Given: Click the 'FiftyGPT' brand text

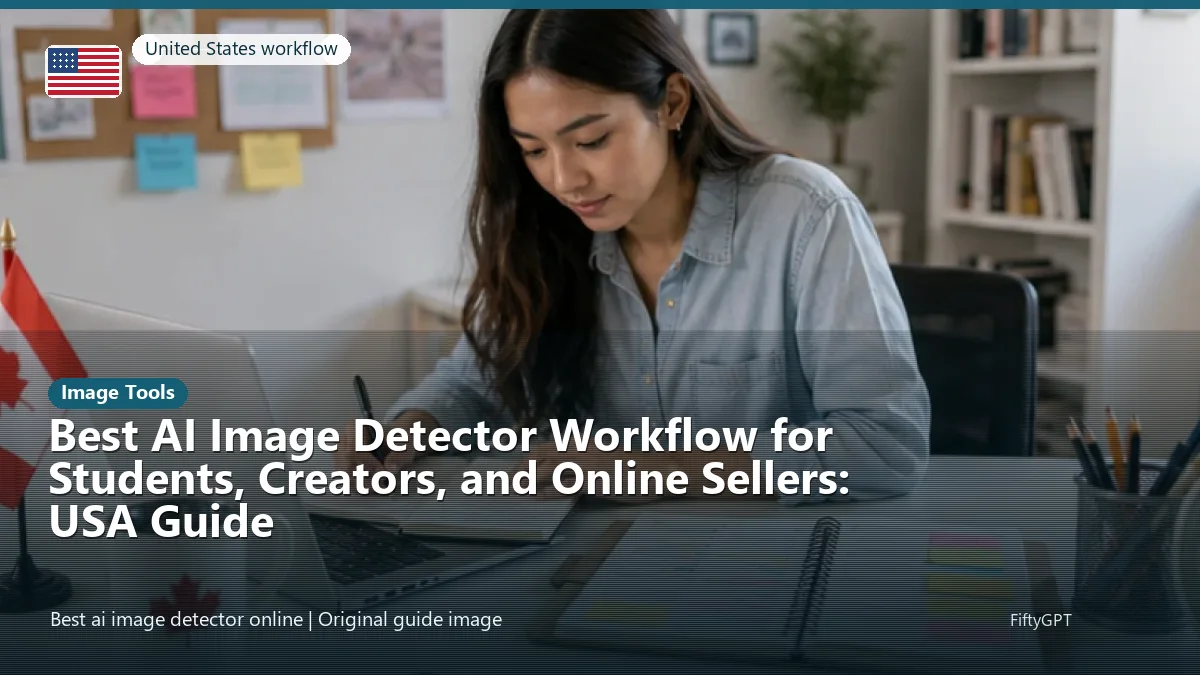Looking at the screenshot, I should (x=1040, y=620).
